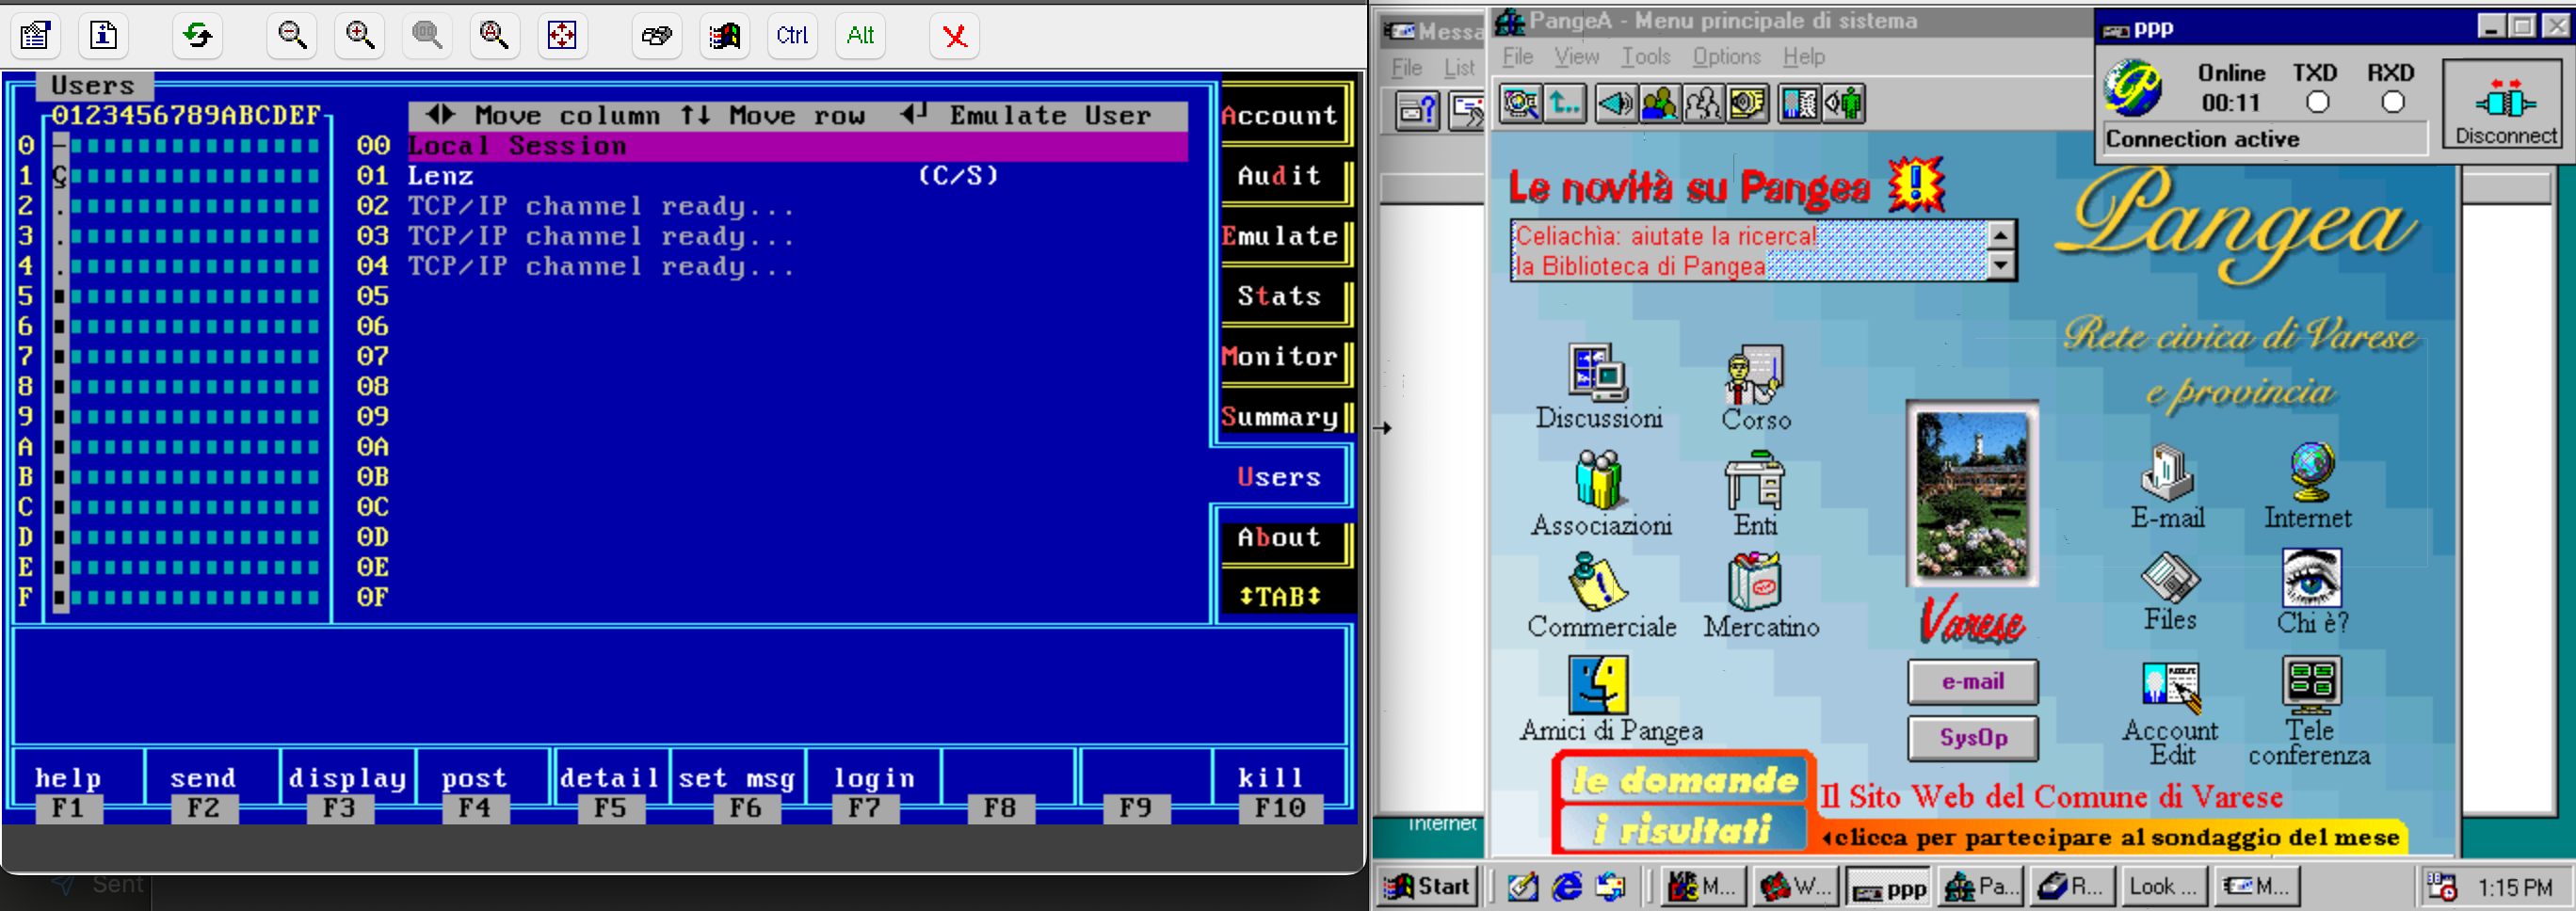Viewport: 2576px width, 911px height.
Task: Click the yellow note speaker toolbar icon
Action: click(1747, 104)
